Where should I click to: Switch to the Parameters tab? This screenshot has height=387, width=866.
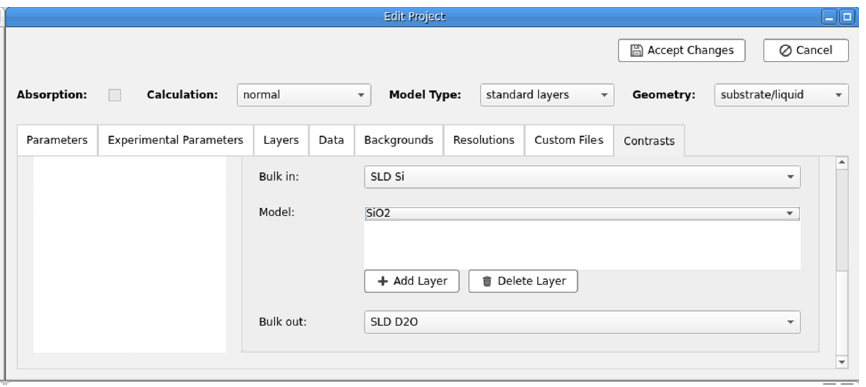pyautogui.click(x=57, y=140)
